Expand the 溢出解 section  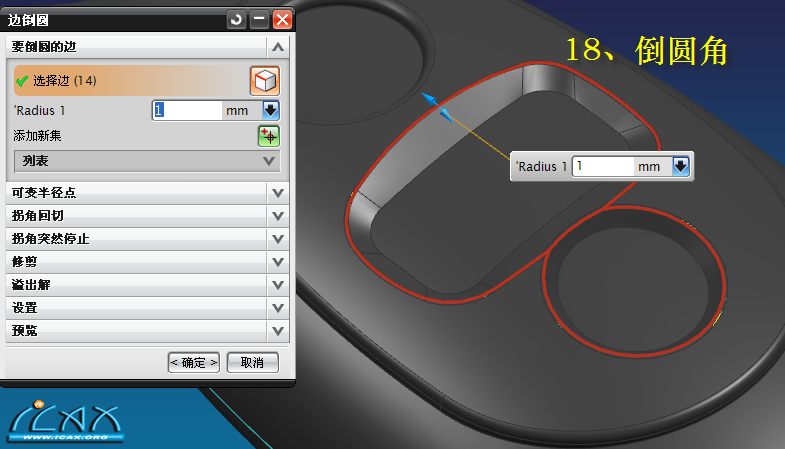coord(278,285)
